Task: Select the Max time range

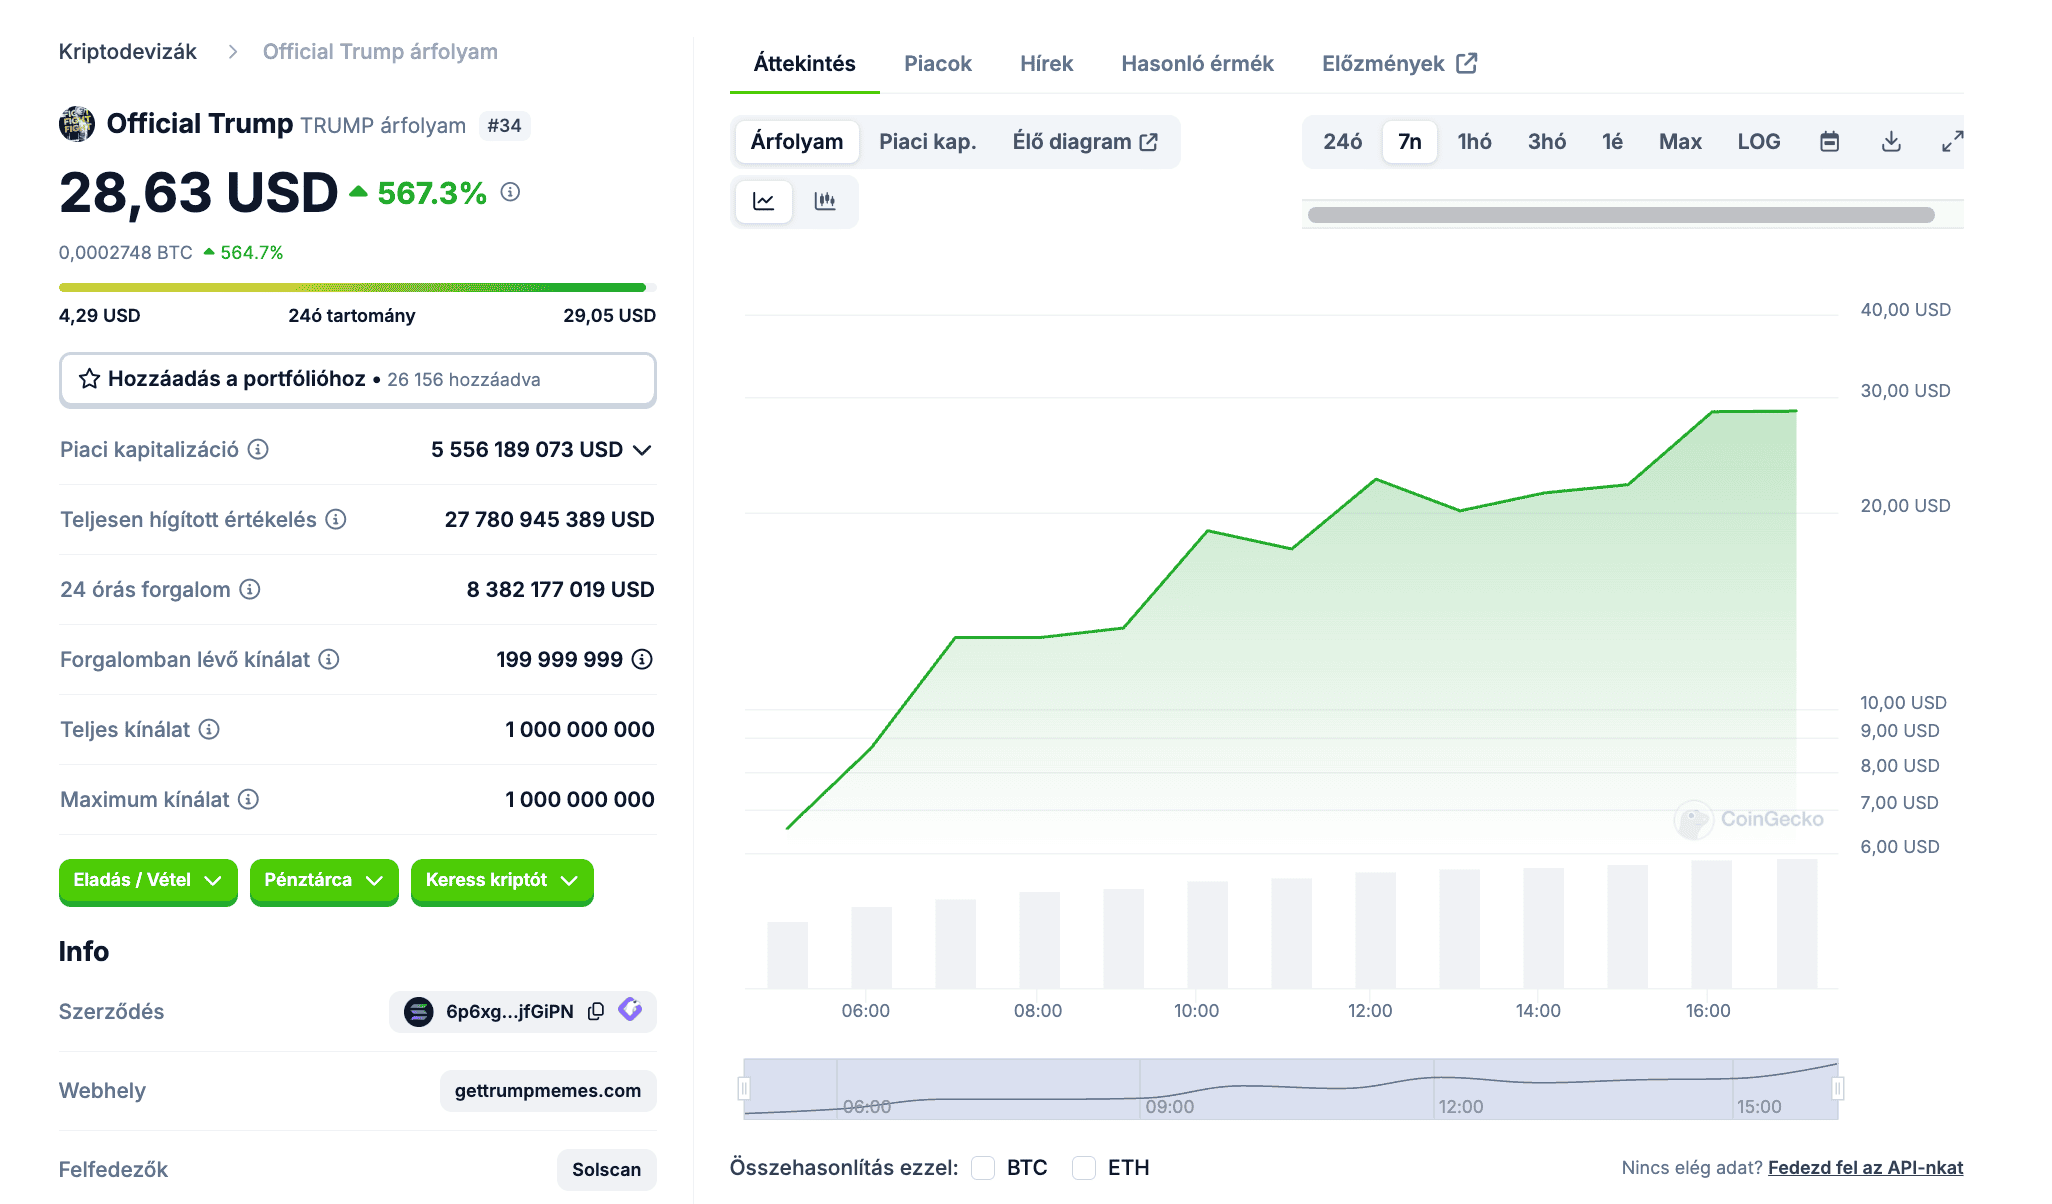Action: 1680,142
